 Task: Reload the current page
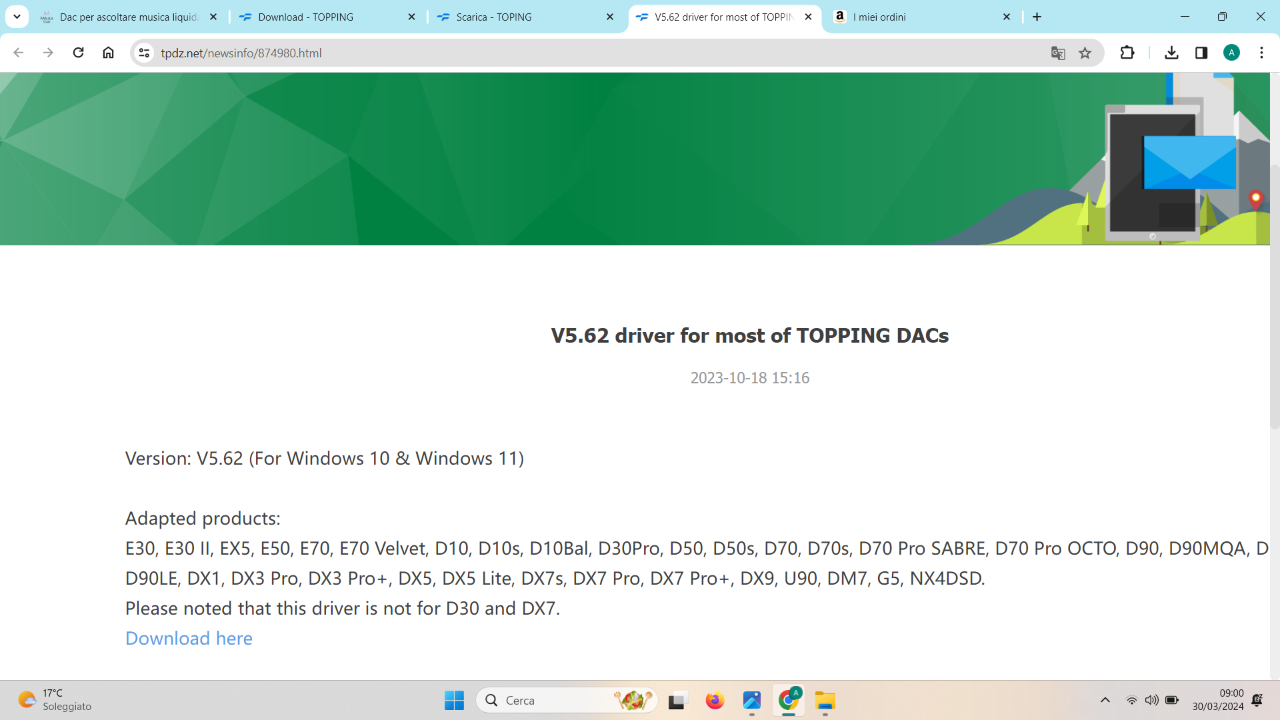(78, 53)
